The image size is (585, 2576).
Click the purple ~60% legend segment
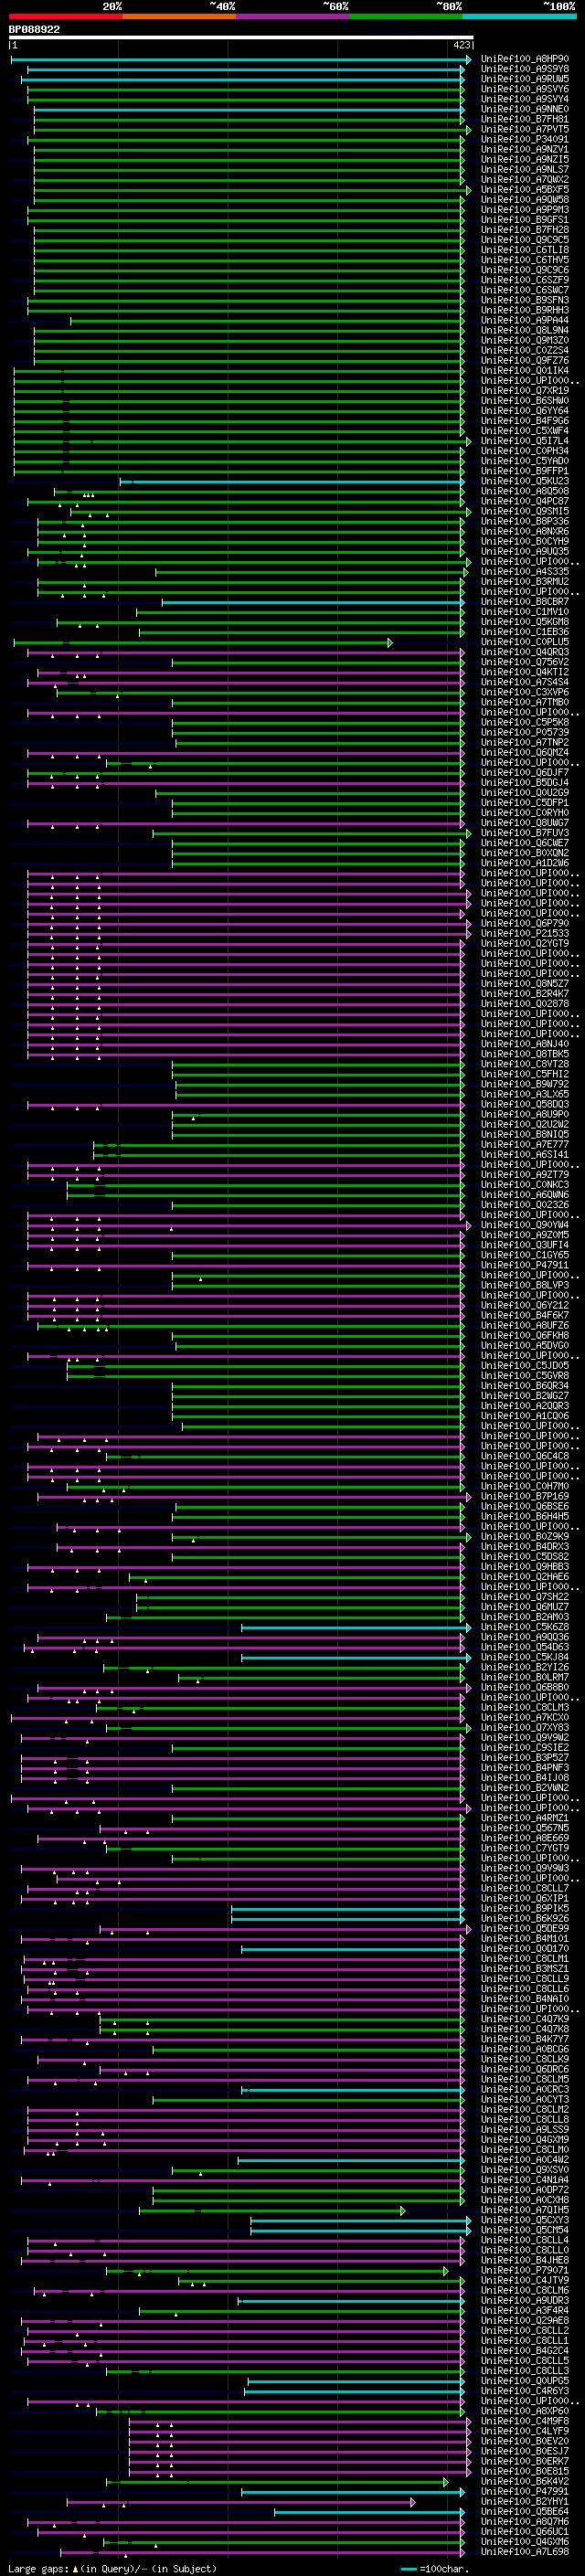tap(292, 16)
